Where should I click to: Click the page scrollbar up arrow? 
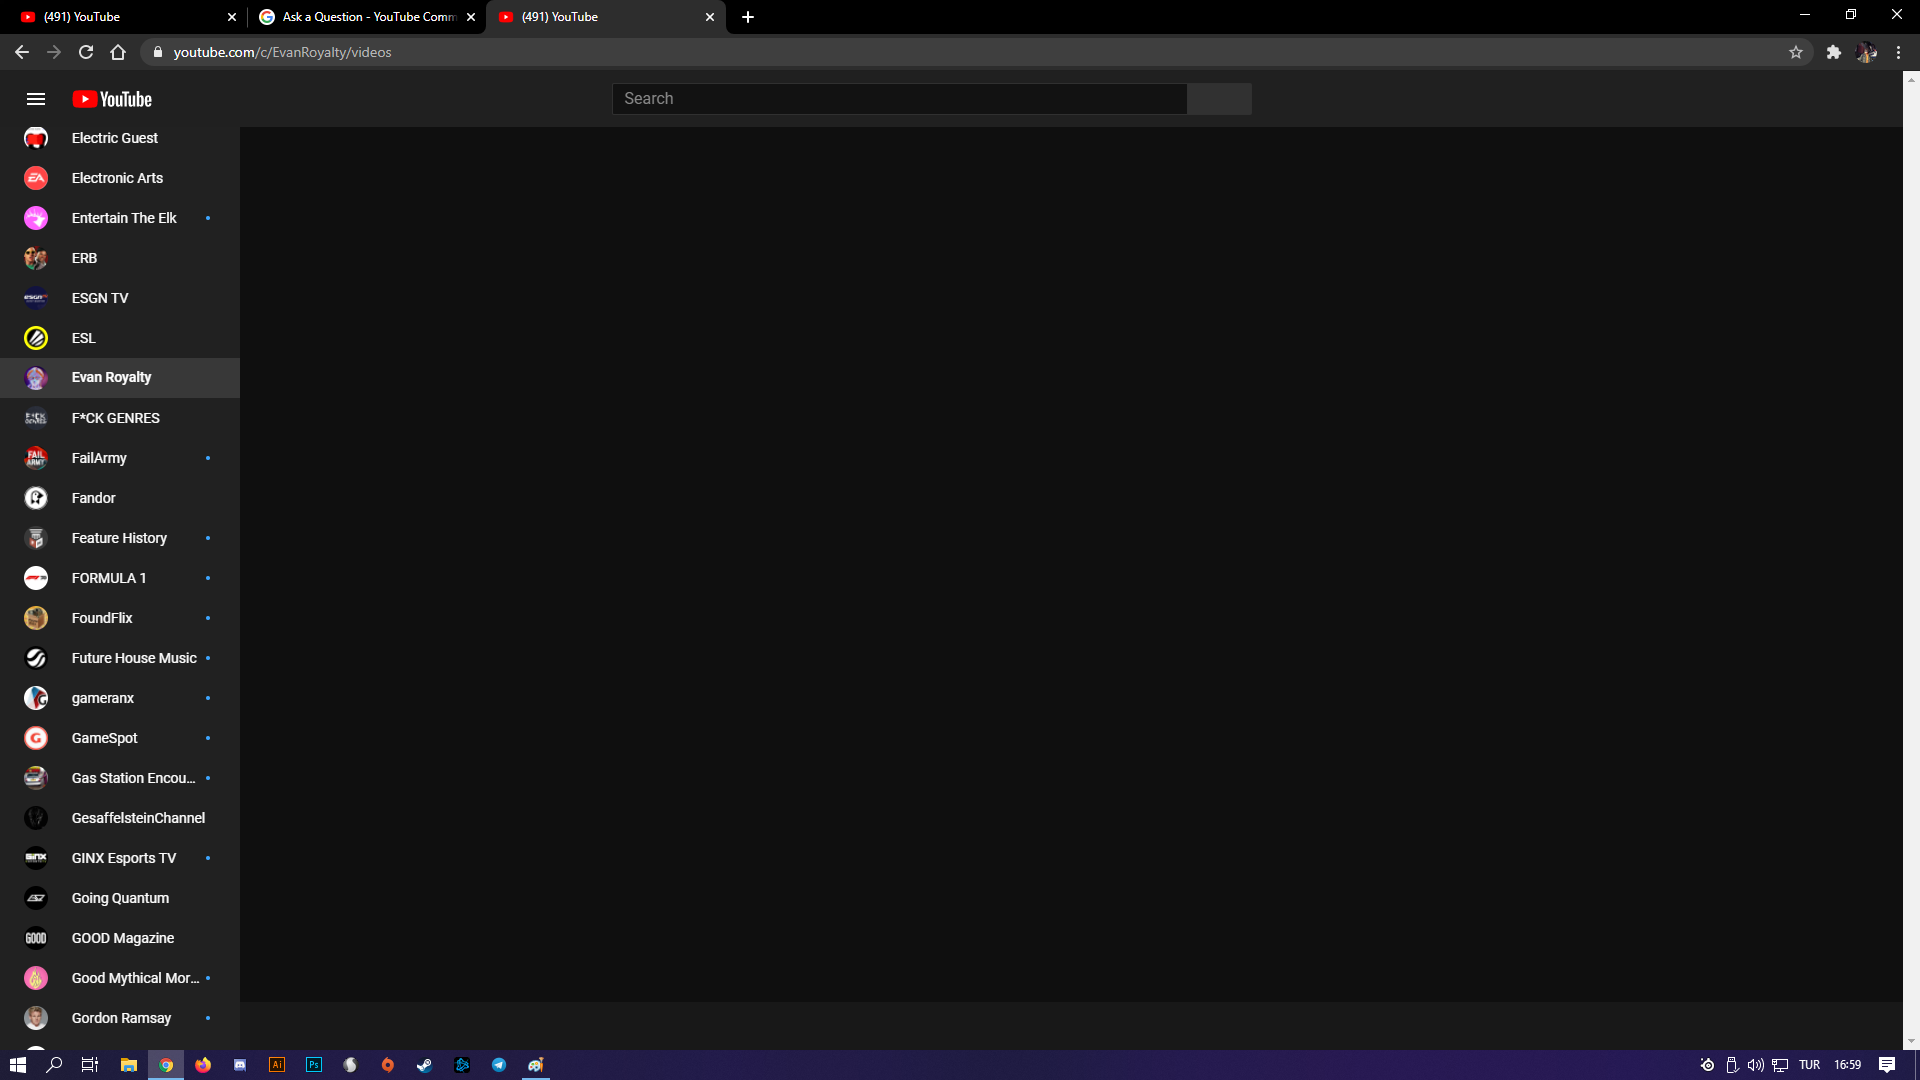coord(1911,79)
